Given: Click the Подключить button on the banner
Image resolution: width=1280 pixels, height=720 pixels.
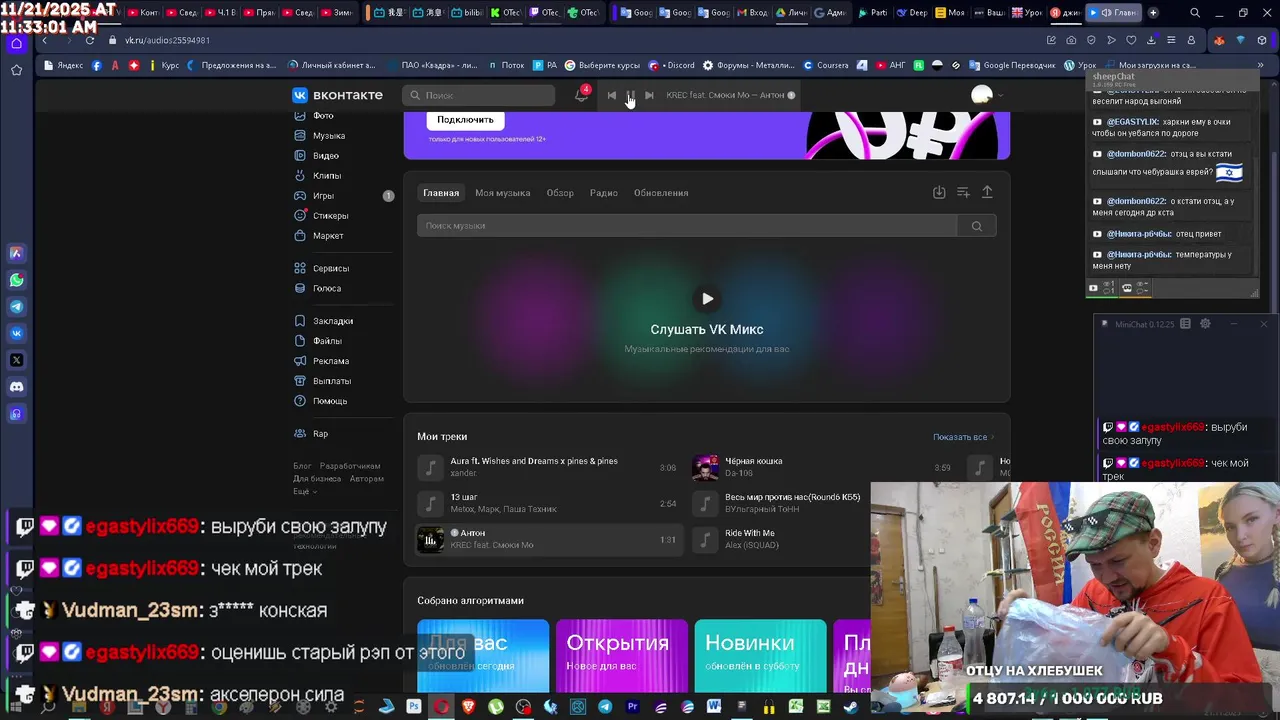Looking at the screenshot, I should click(x=465, y=120).
